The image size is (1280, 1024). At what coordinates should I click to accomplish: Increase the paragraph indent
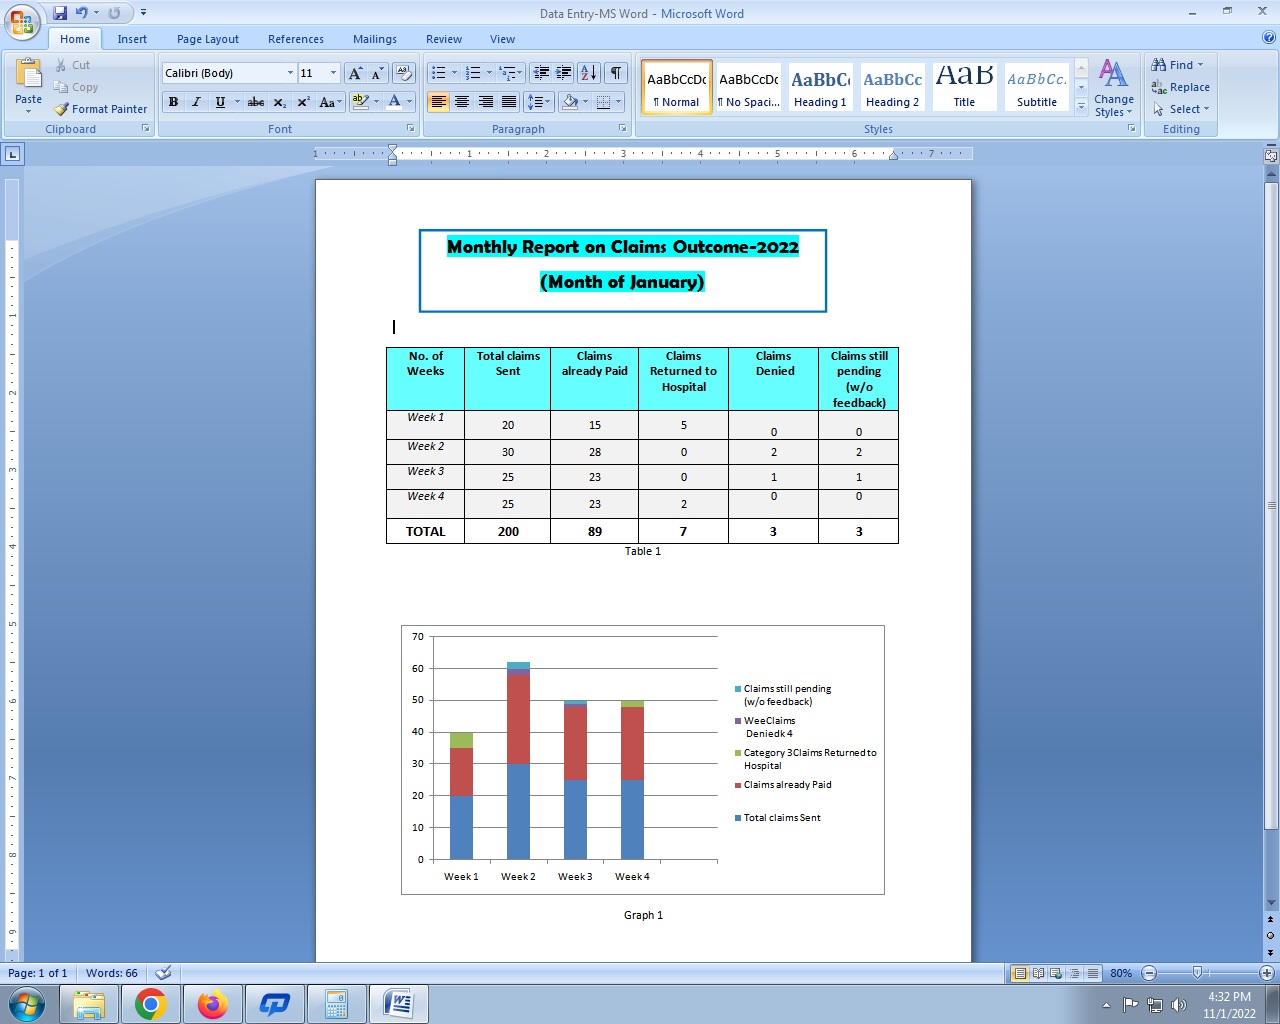pyautogui.click(x=563, y=73)
